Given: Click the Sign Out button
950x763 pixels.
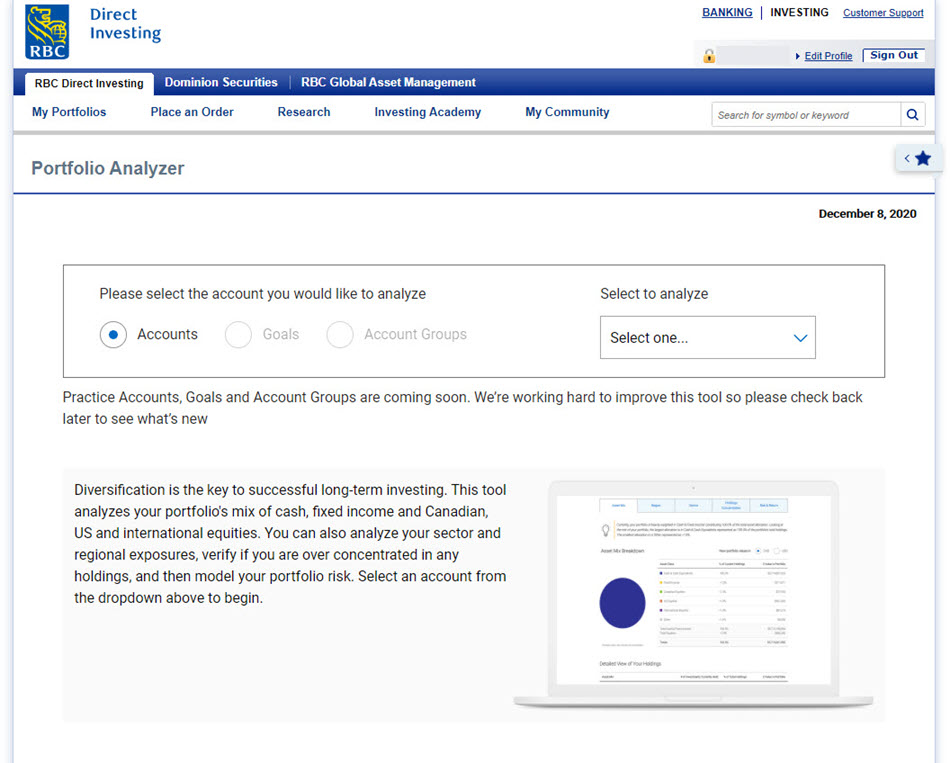Looking at the screenshot, I should pos(894,55).
